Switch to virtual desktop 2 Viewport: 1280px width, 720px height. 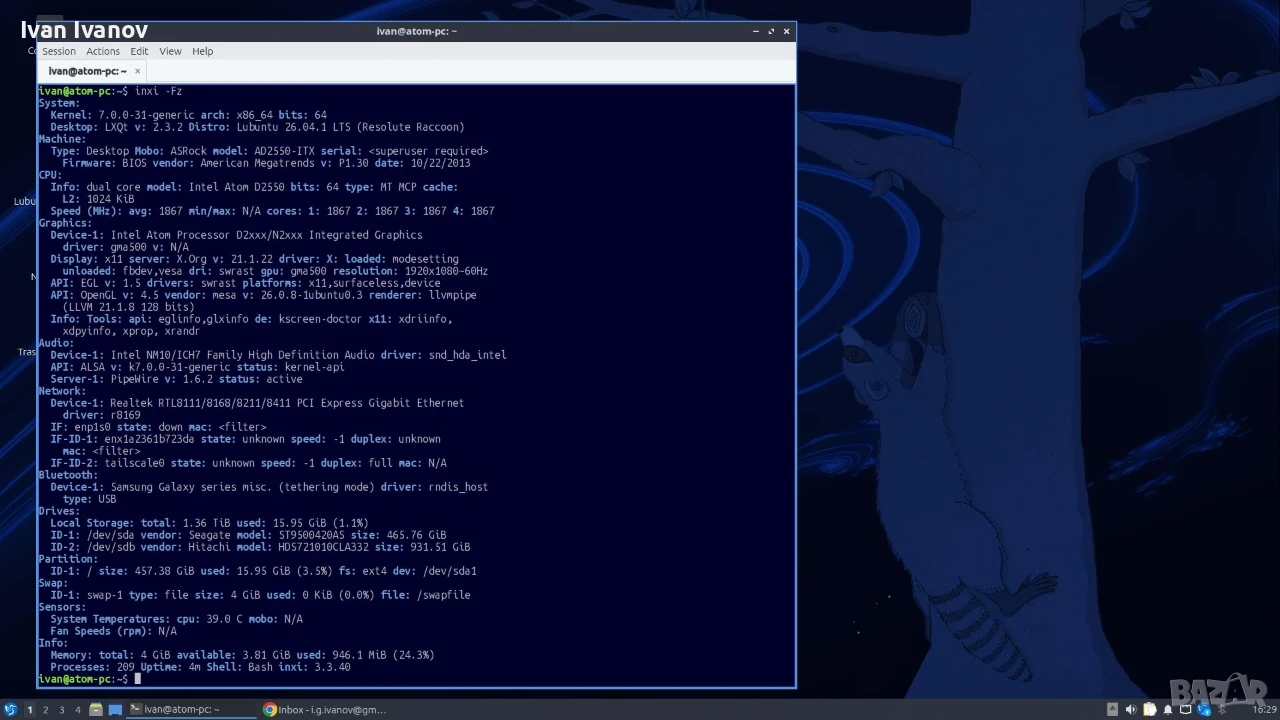click(x=45, y=710)
